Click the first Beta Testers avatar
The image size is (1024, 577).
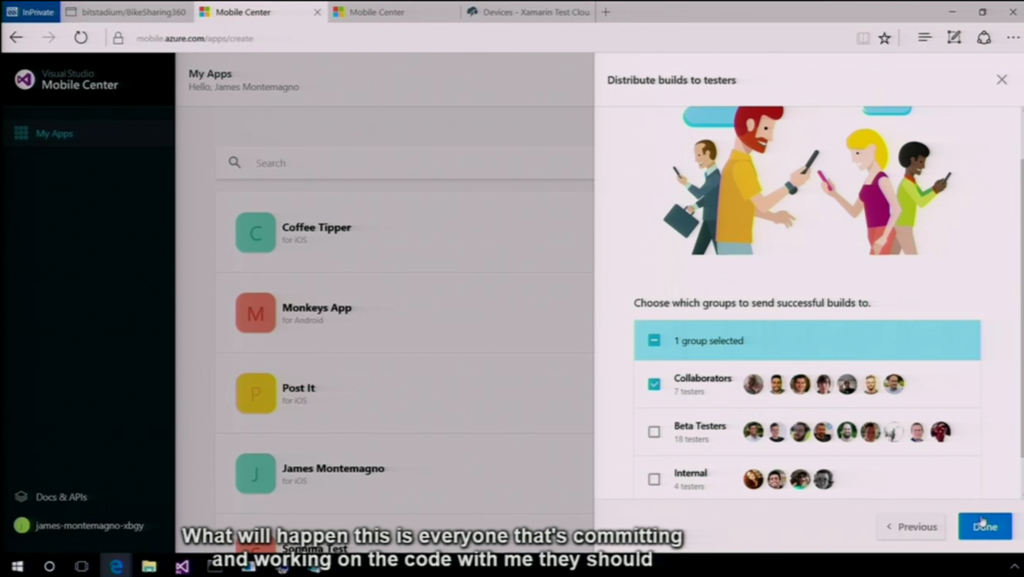[753, 431]
